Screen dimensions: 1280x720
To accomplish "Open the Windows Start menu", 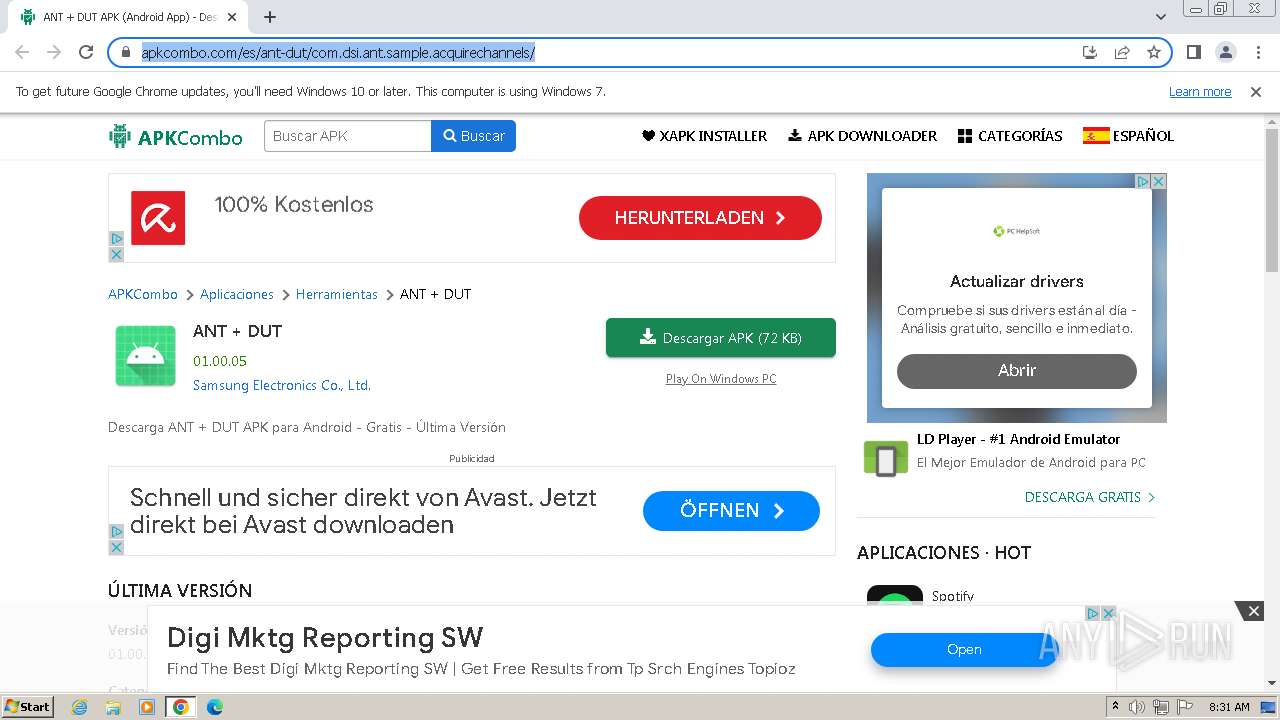I will tap(27, 706).
